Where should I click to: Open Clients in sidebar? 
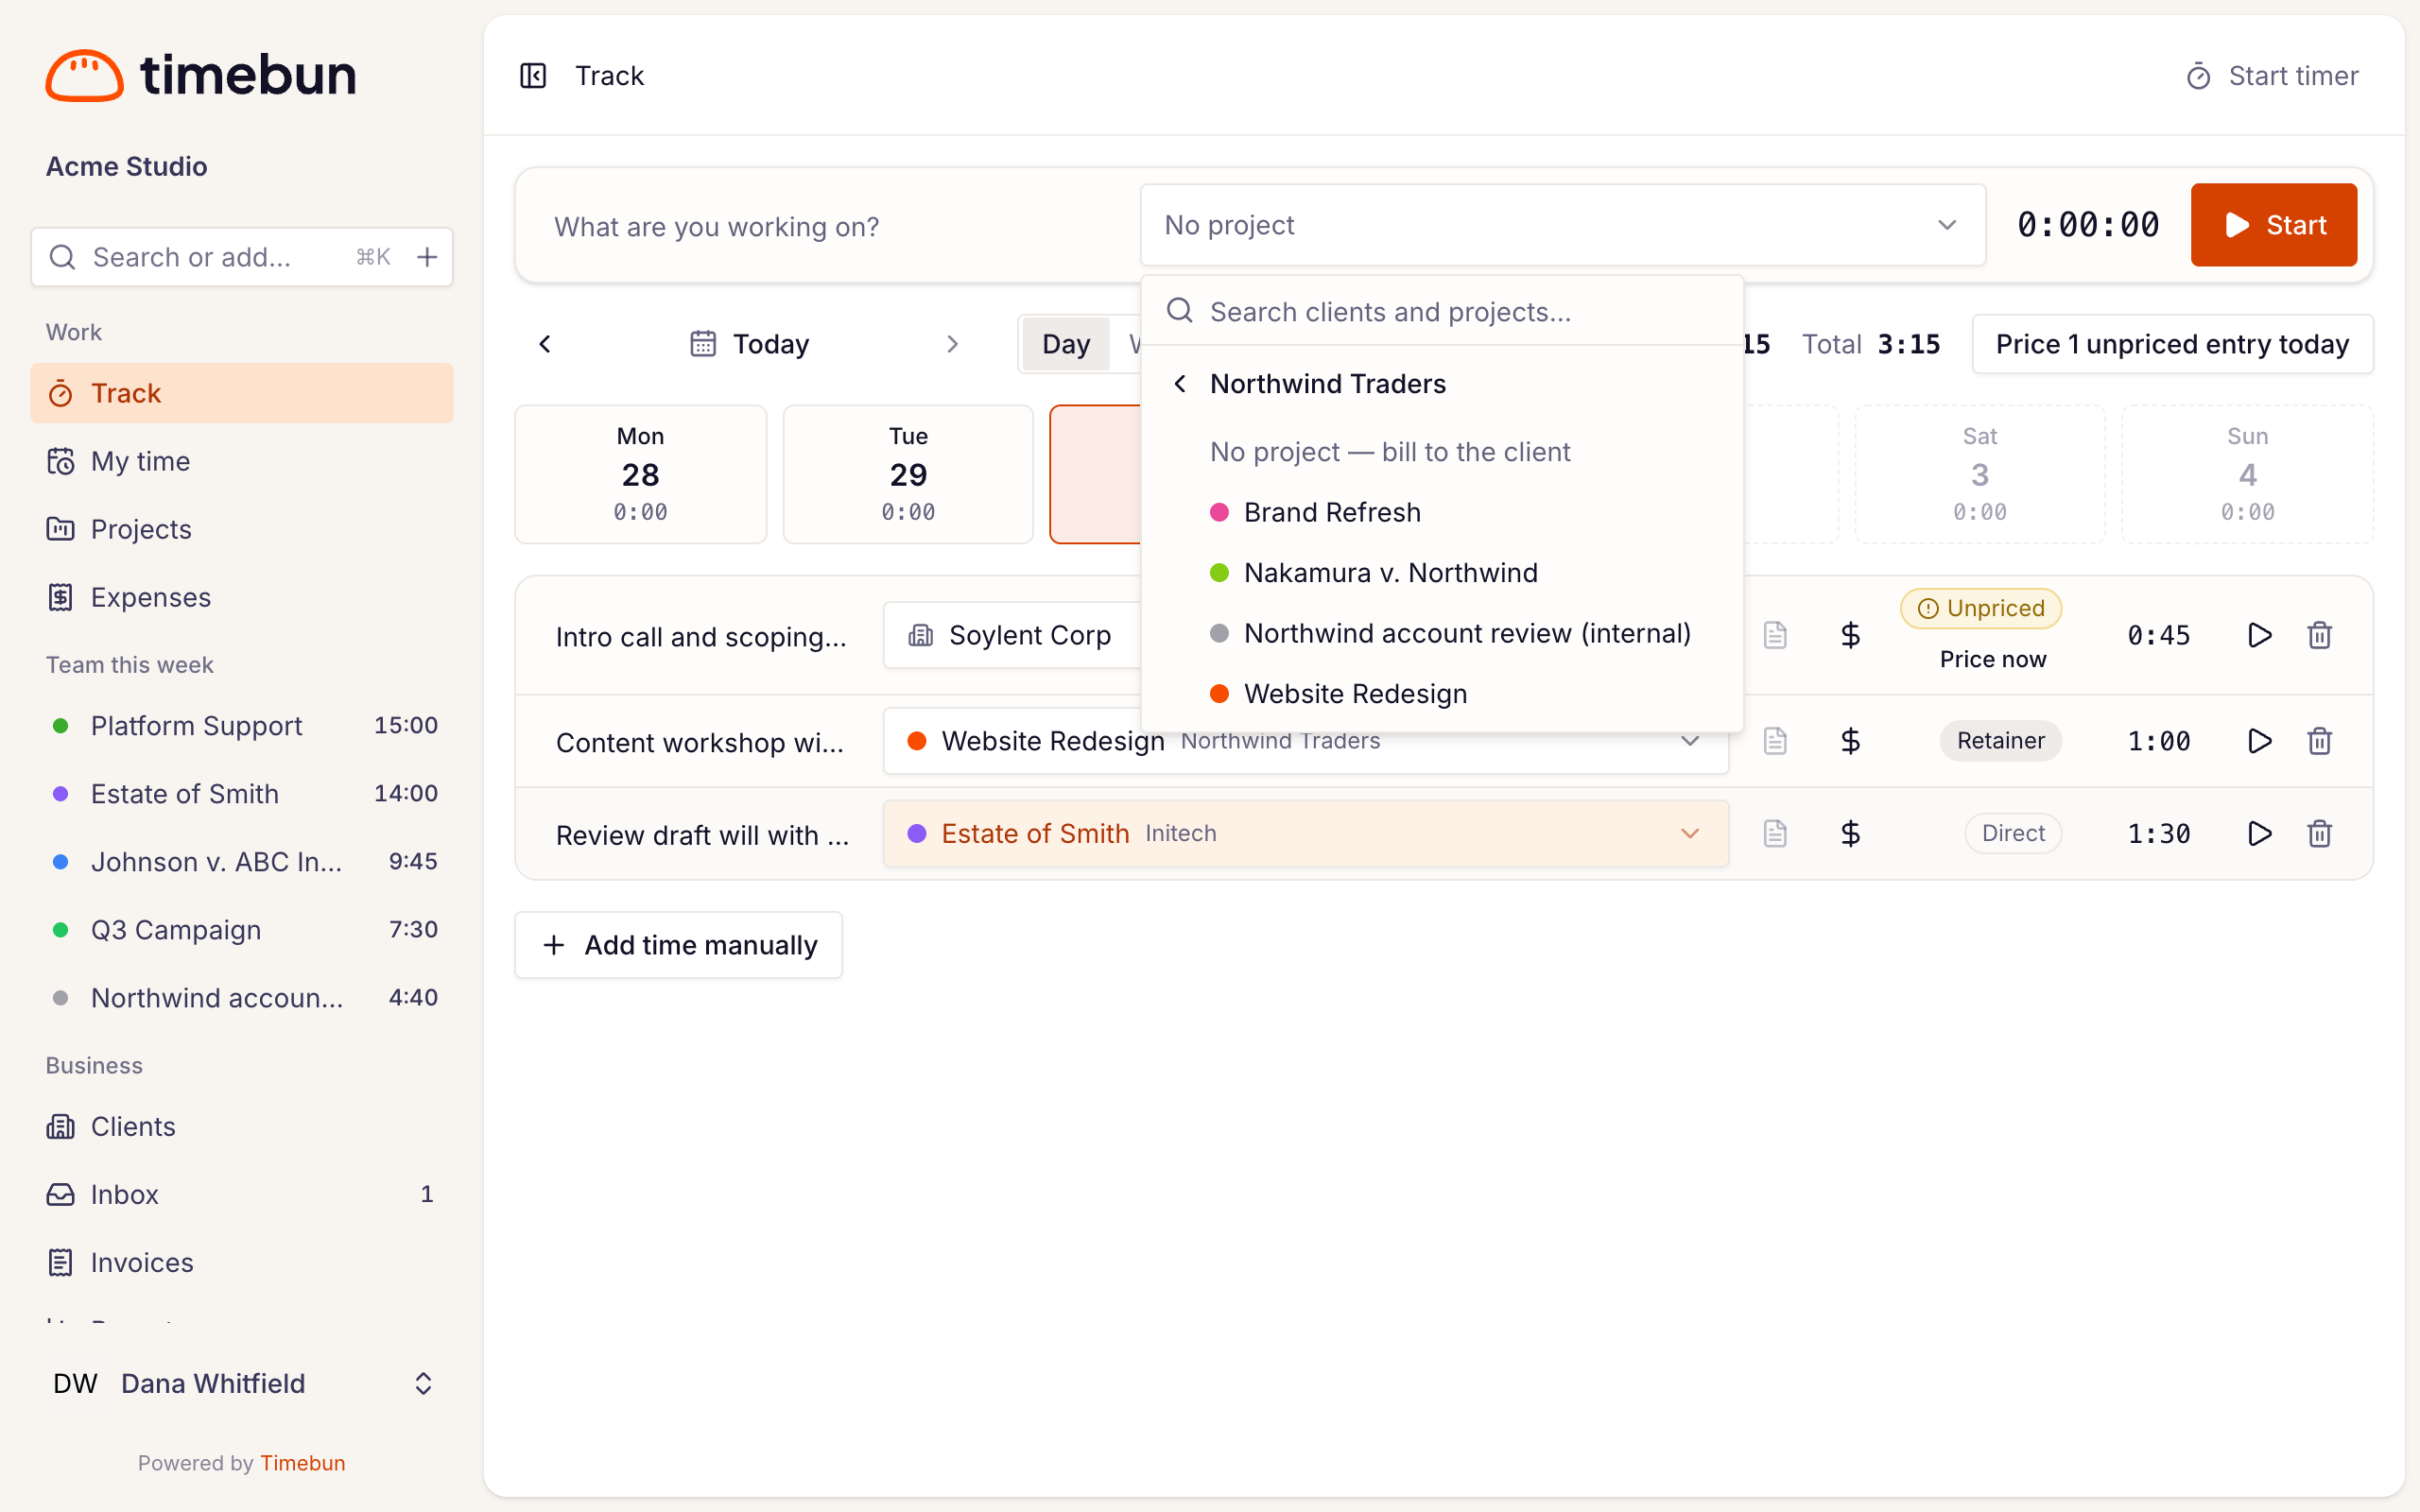[x=241, y=1126]
